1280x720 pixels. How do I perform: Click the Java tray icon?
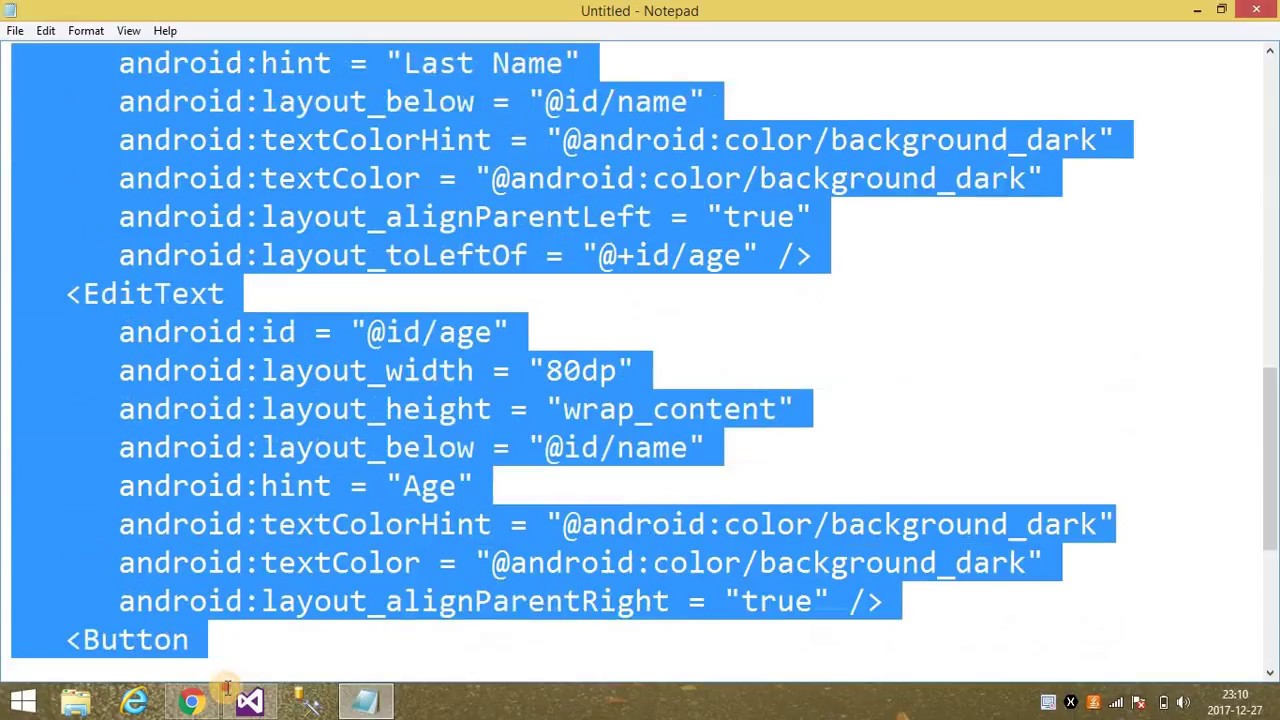click(x=1093, y=703)
